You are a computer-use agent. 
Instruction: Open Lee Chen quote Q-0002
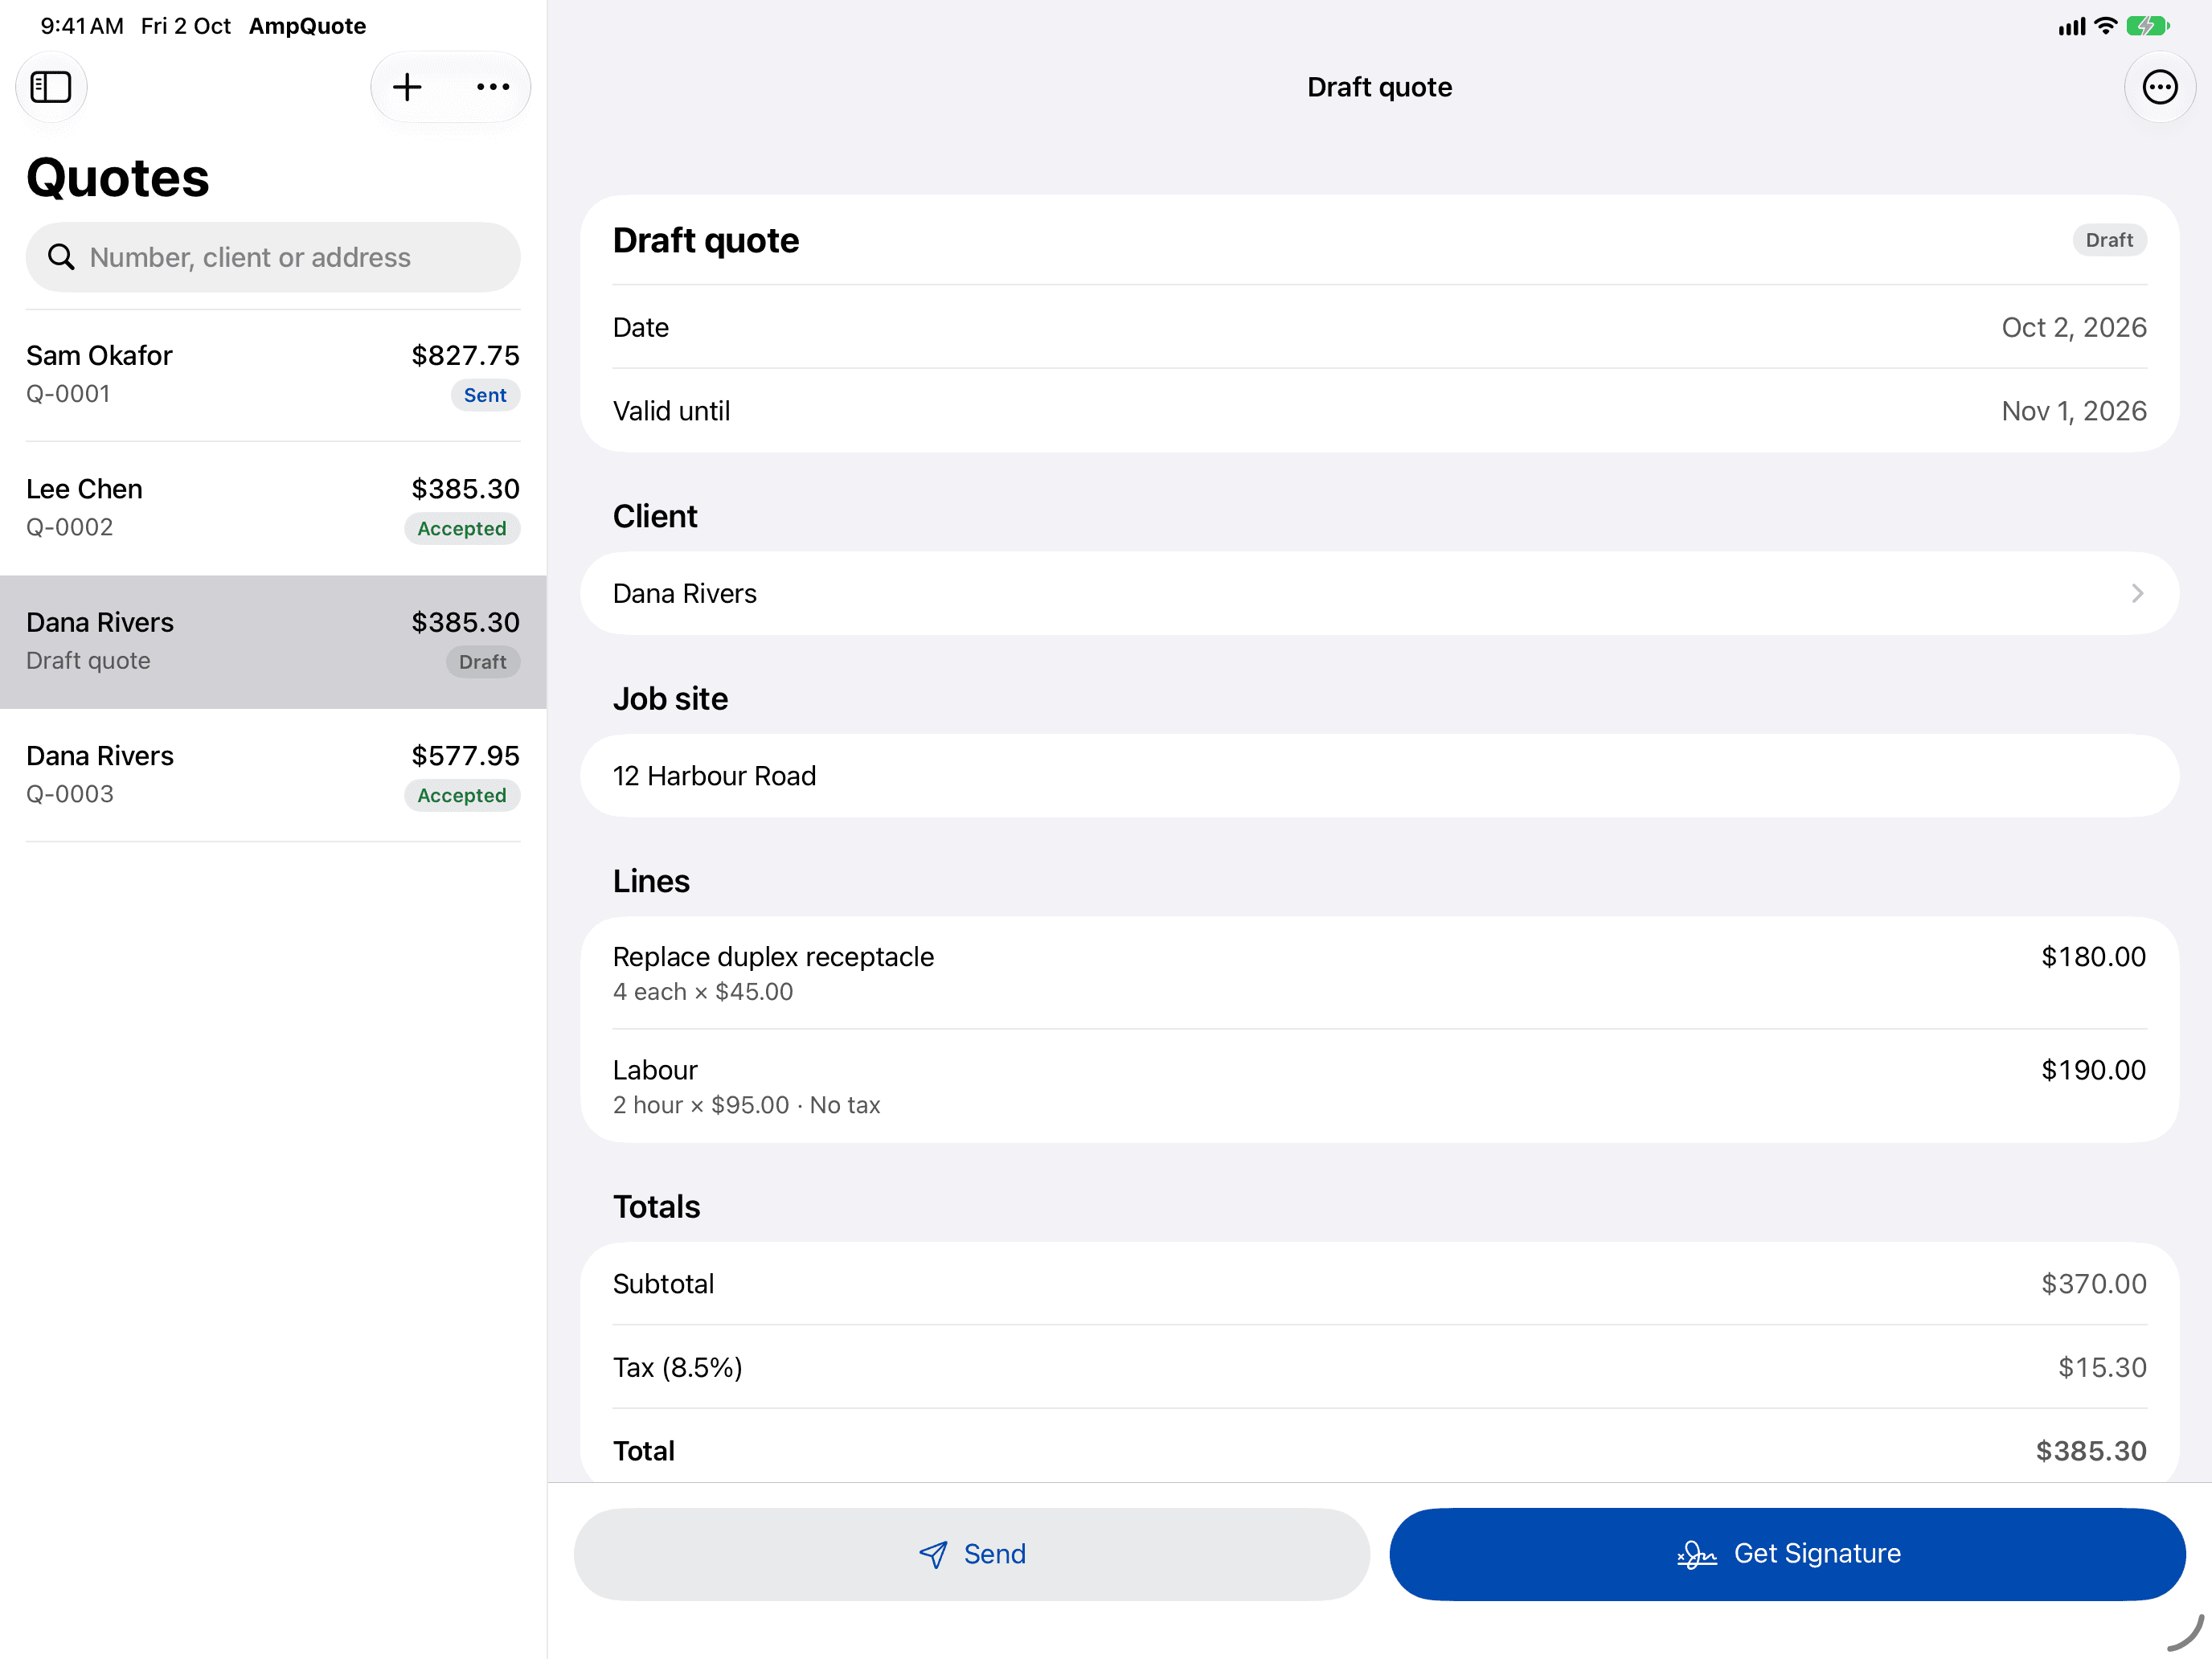[273, 508]
